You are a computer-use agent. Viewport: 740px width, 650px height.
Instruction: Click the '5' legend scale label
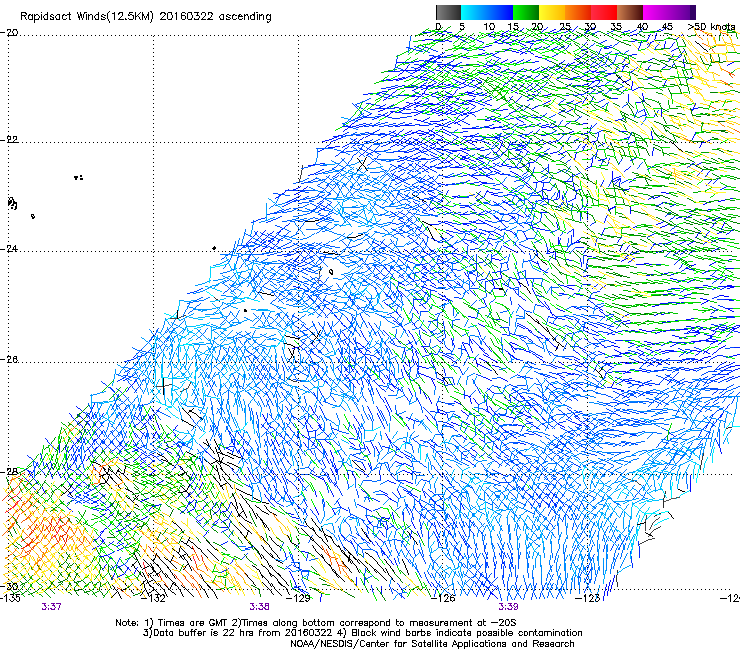point(462,27)
